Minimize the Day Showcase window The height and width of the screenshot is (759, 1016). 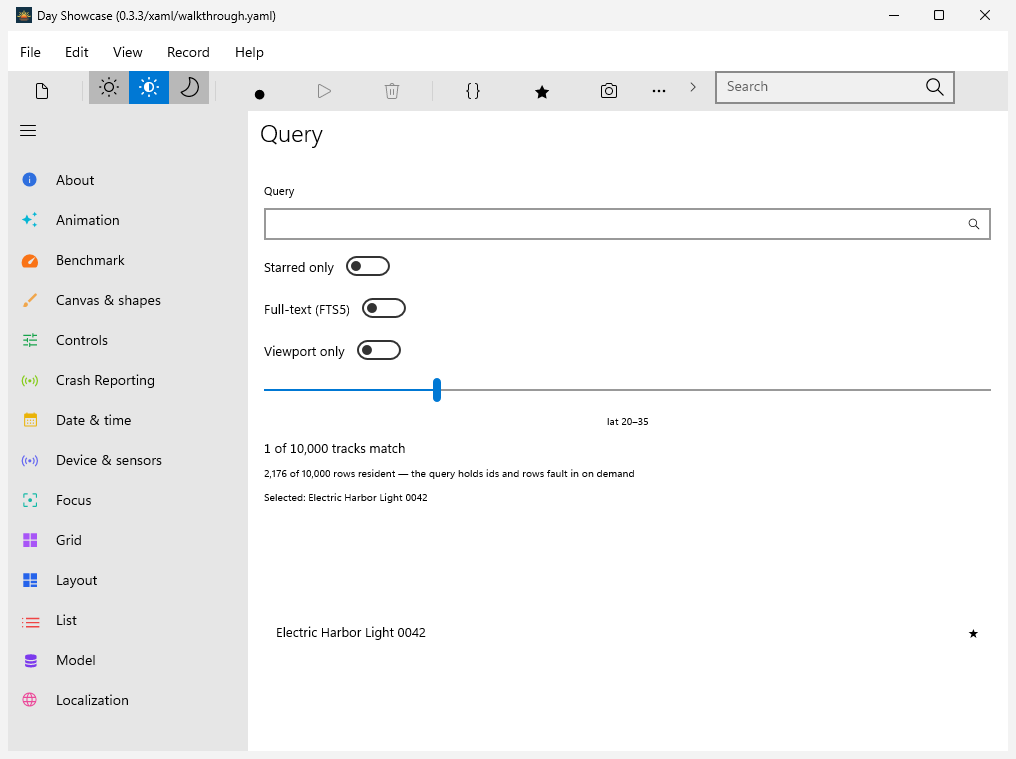(x=894, y=15)
